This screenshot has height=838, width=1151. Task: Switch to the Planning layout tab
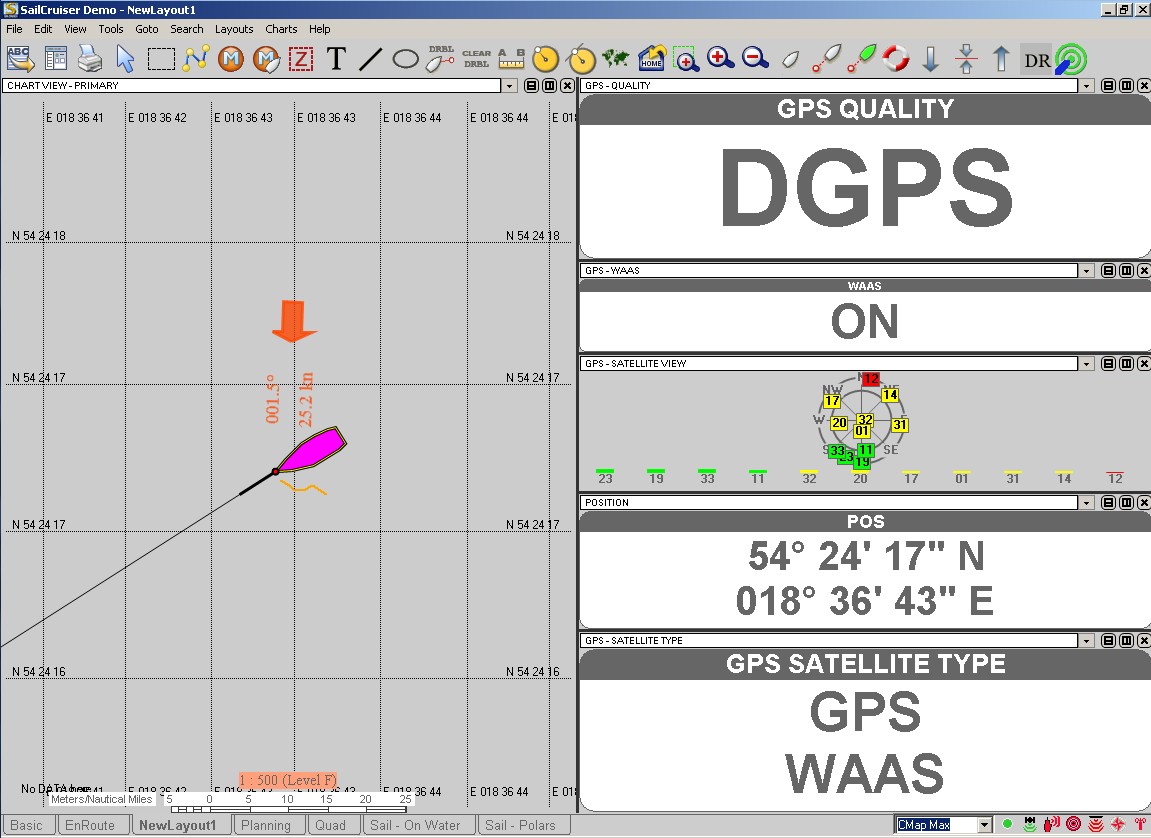coord(266,826)
